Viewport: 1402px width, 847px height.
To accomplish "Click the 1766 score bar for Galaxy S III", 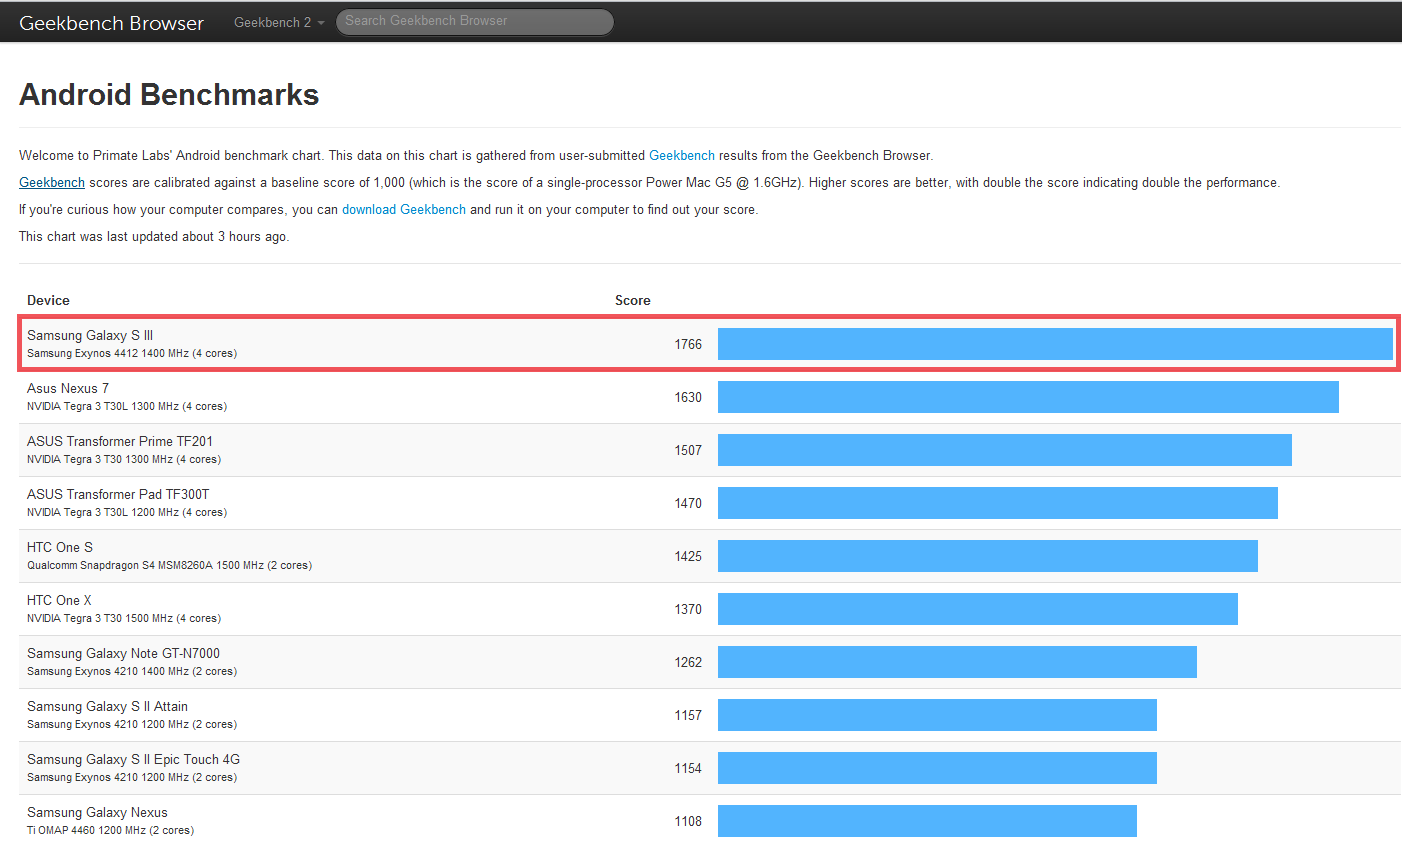I will pos(1054,344).
